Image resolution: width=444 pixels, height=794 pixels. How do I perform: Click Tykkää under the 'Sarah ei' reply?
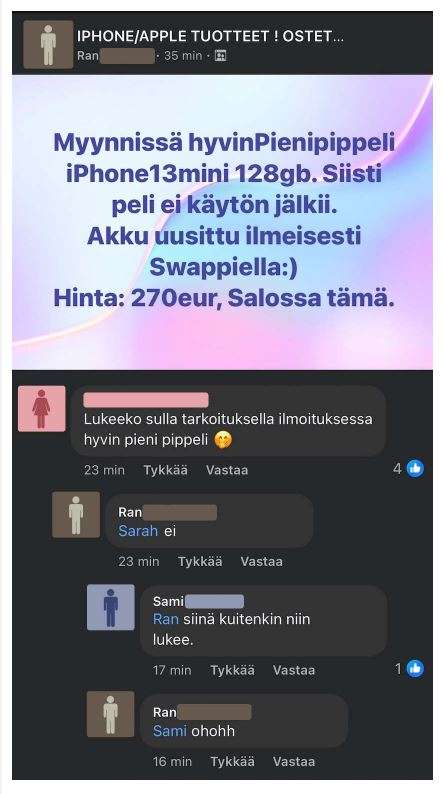[200, 561]
